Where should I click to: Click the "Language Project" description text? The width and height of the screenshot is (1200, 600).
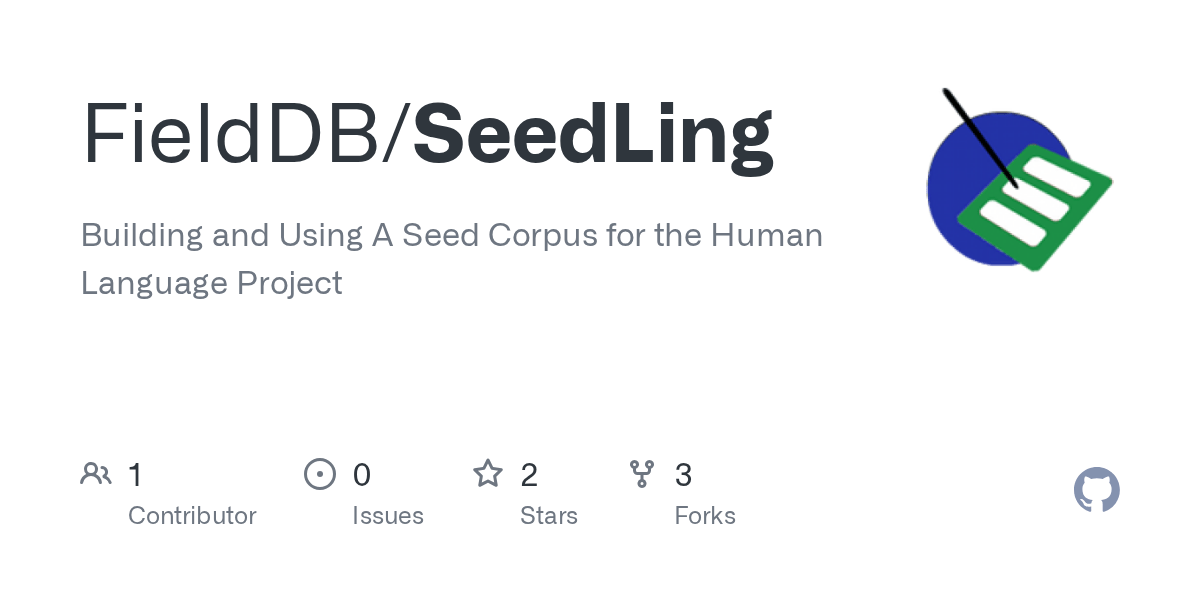[x=211, y=283]
